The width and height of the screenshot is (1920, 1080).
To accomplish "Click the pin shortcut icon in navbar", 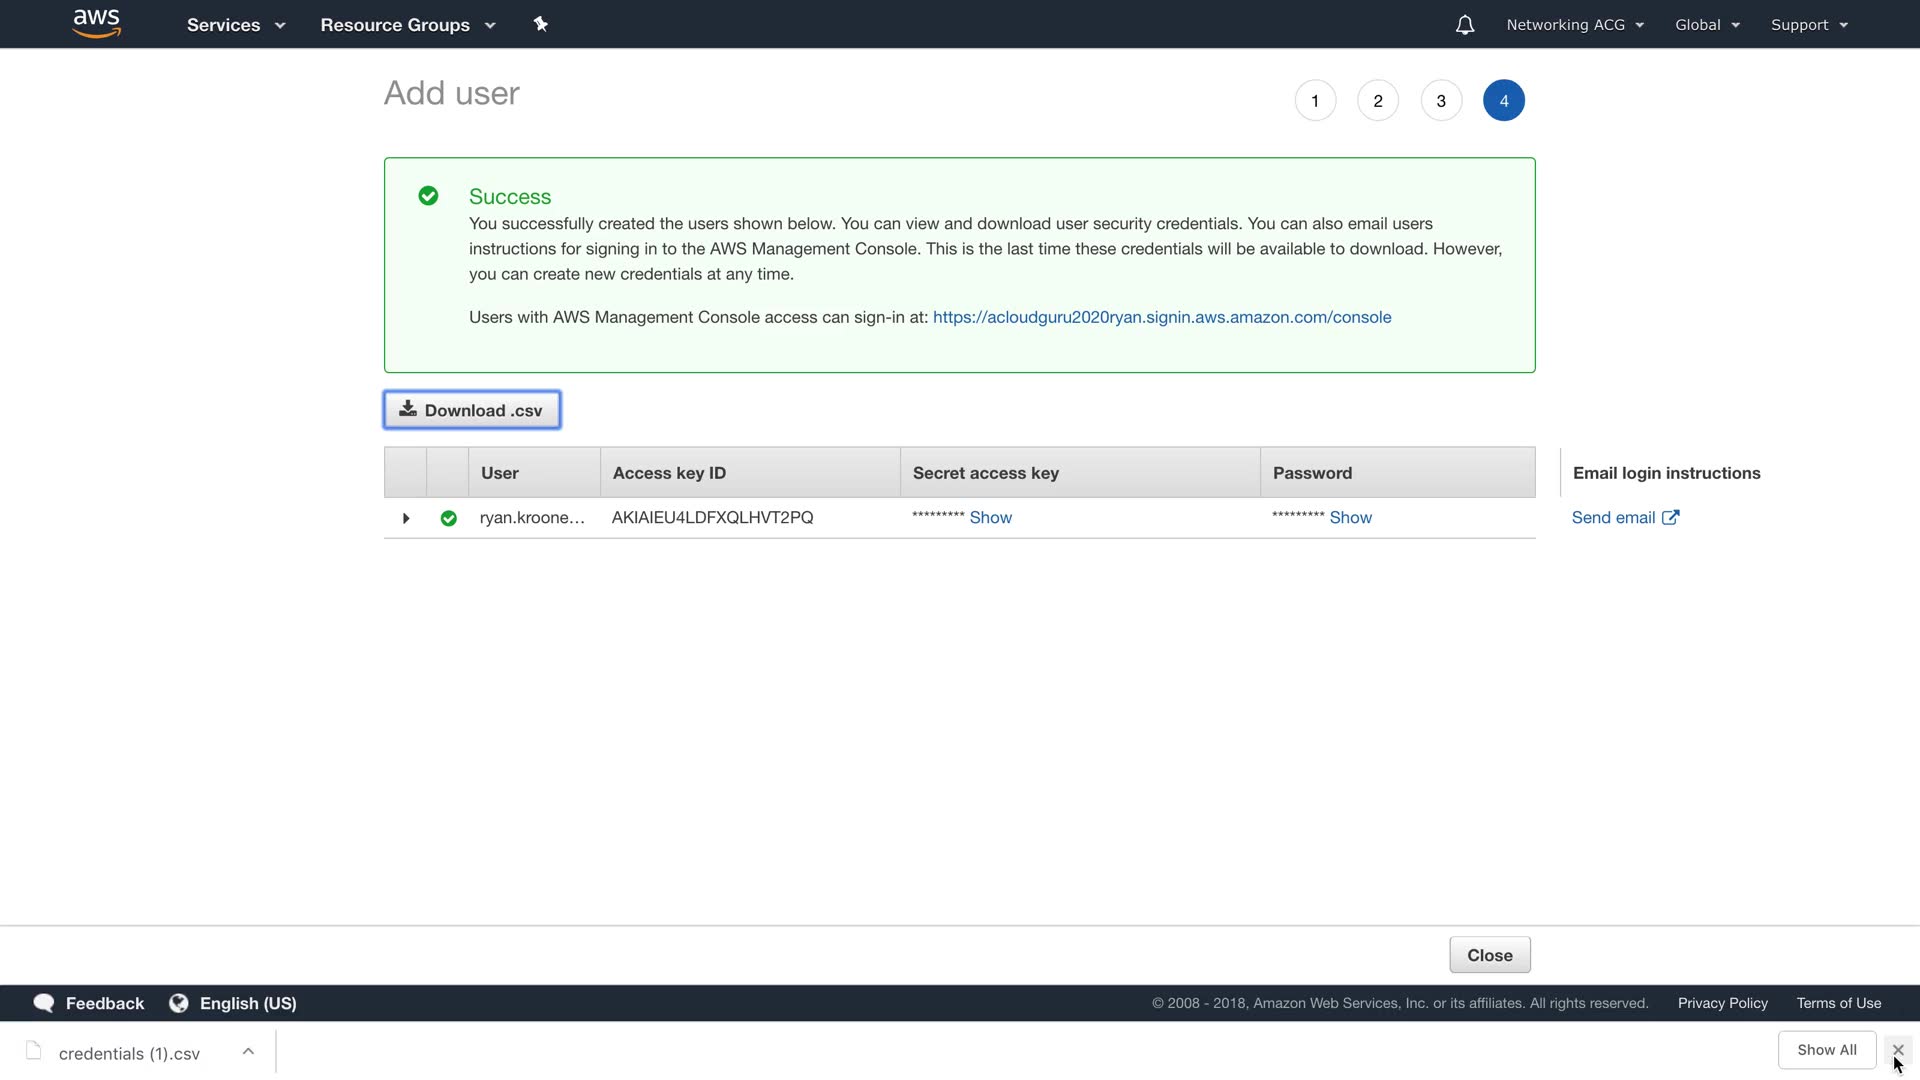I will [x=541, y=24].
